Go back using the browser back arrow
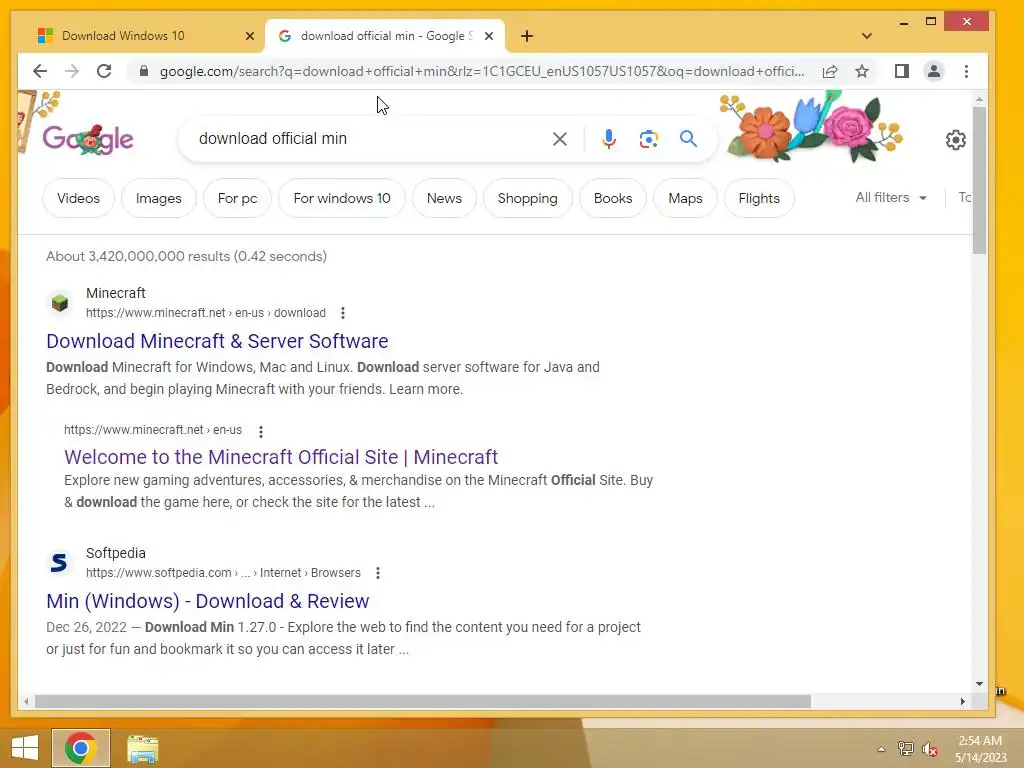The image size is (1024, 768). point(40,71)
